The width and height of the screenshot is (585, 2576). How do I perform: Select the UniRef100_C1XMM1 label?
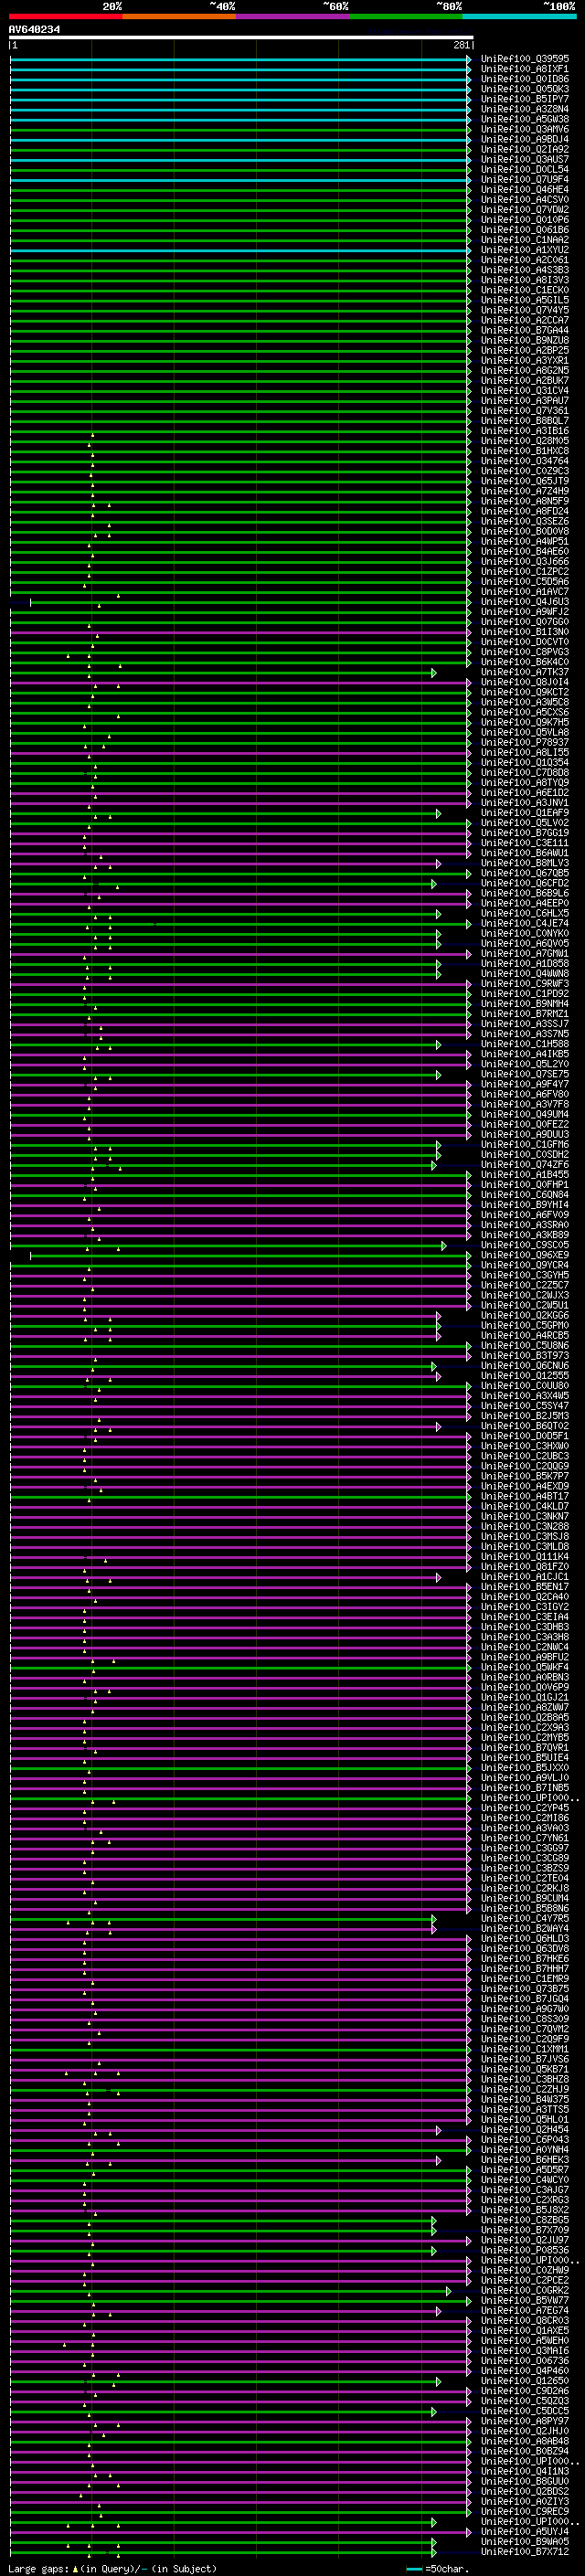[524, 2049]
